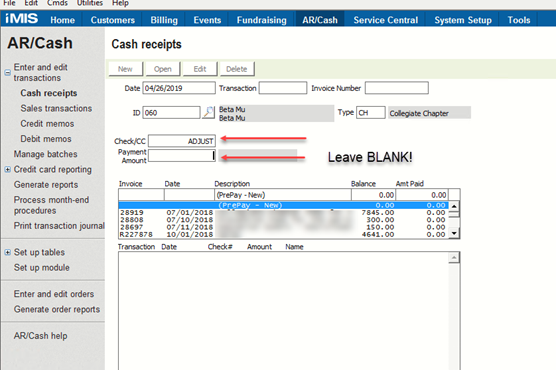556x370 pixels.
Task: Open the Billing tab
Action: pos(164,20)
